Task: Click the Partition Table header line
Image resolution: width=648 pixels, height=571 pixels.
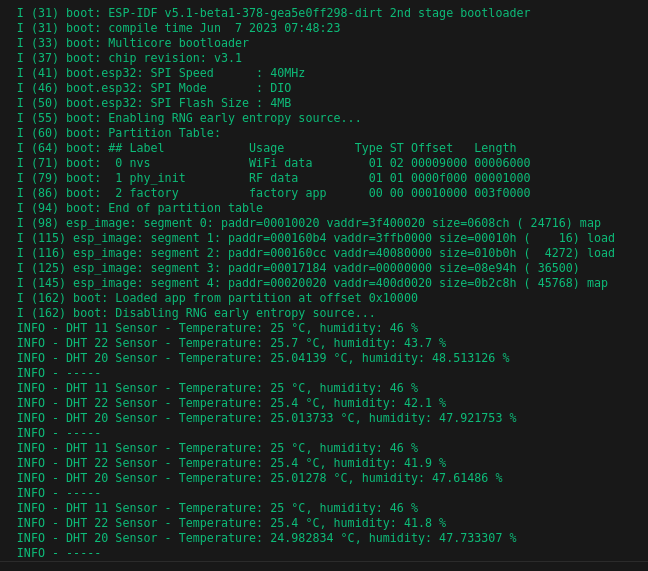Action: click(x=119, y=133)
